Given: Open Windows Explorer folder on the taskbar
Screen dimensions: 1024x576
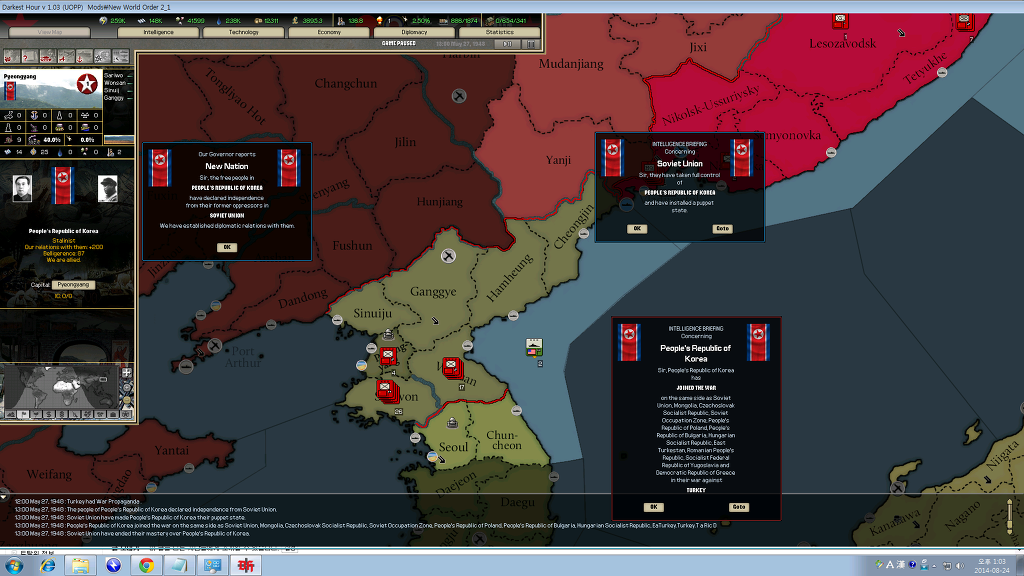Looking at the screenshot, I should pyautogui.click(x=80, y=566).
